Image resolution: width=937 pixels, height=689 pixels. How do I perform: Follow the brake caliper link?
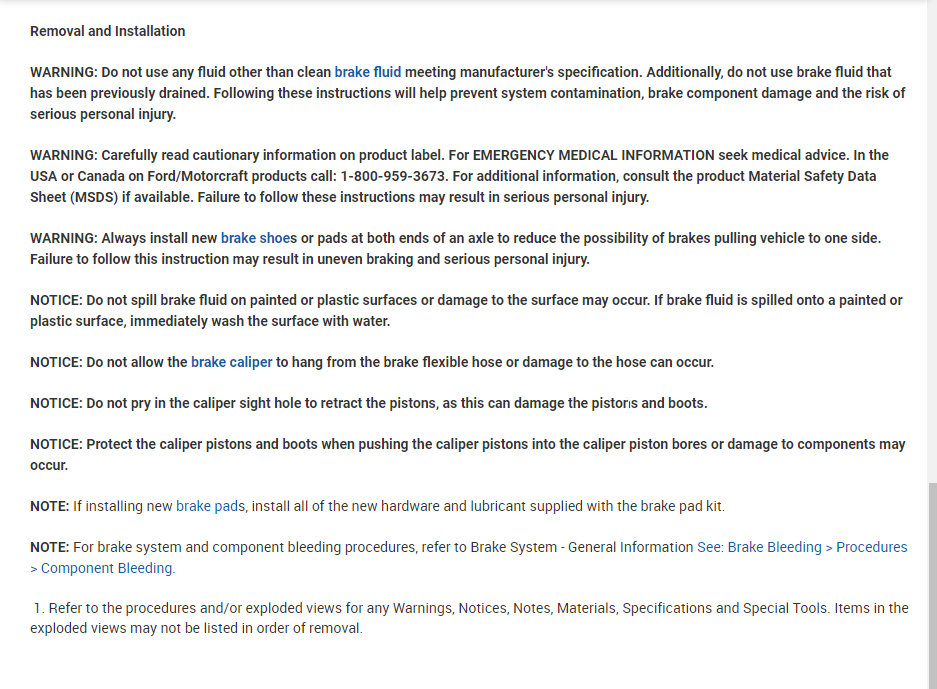pyautogui.click(x=231, y=362)
